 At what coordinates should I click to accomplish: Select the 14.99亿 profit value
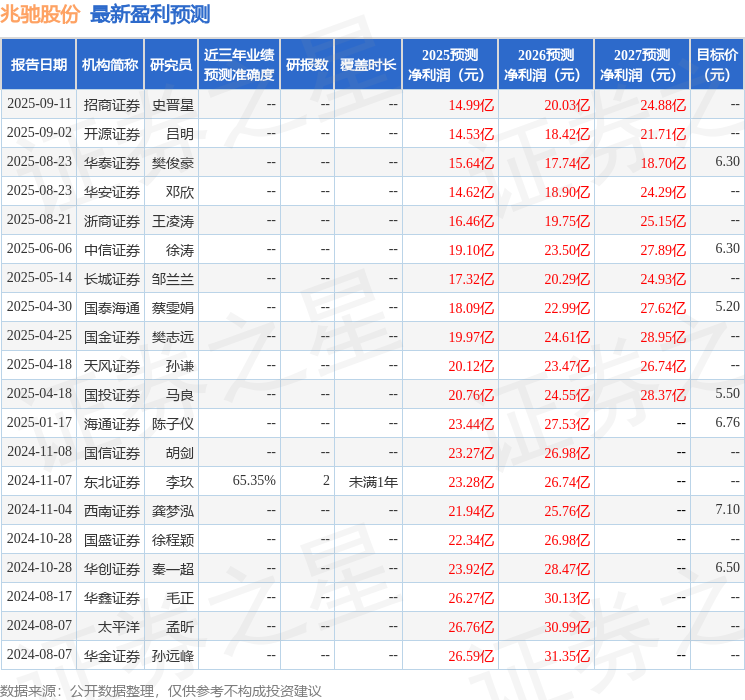point(471,105)
